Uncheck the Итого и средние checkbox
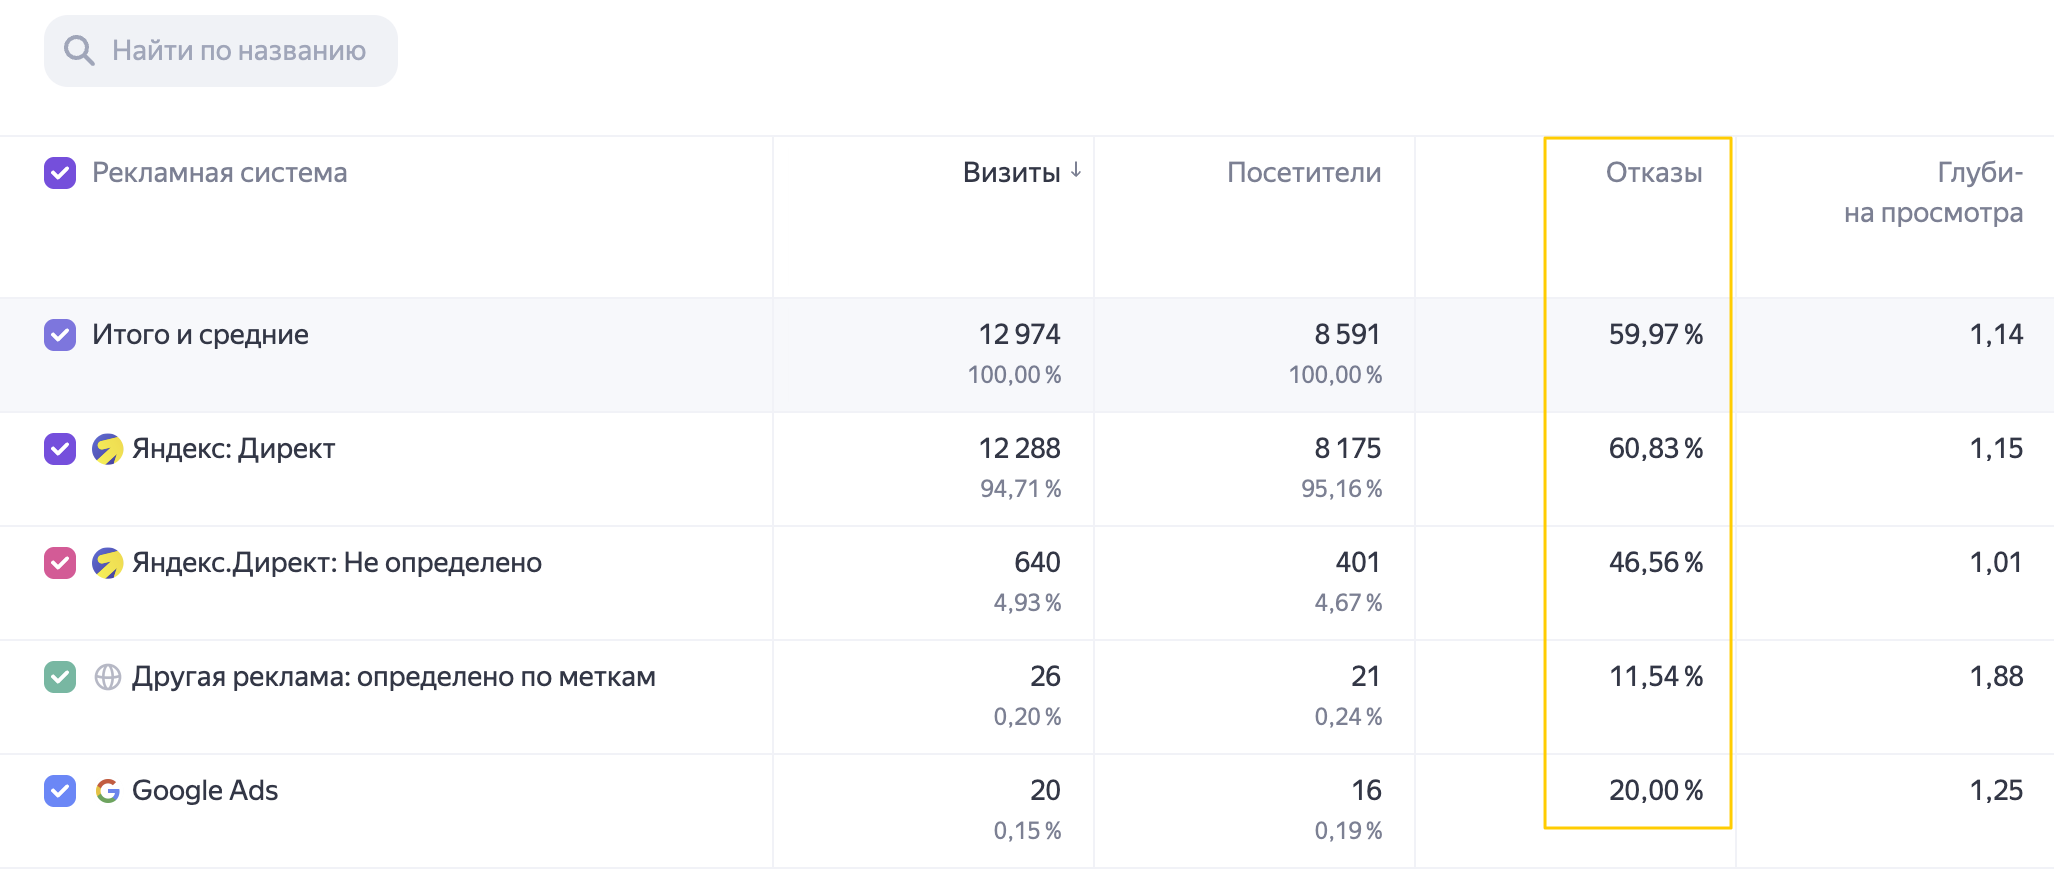2054x874 pixels. coord(60,335)
